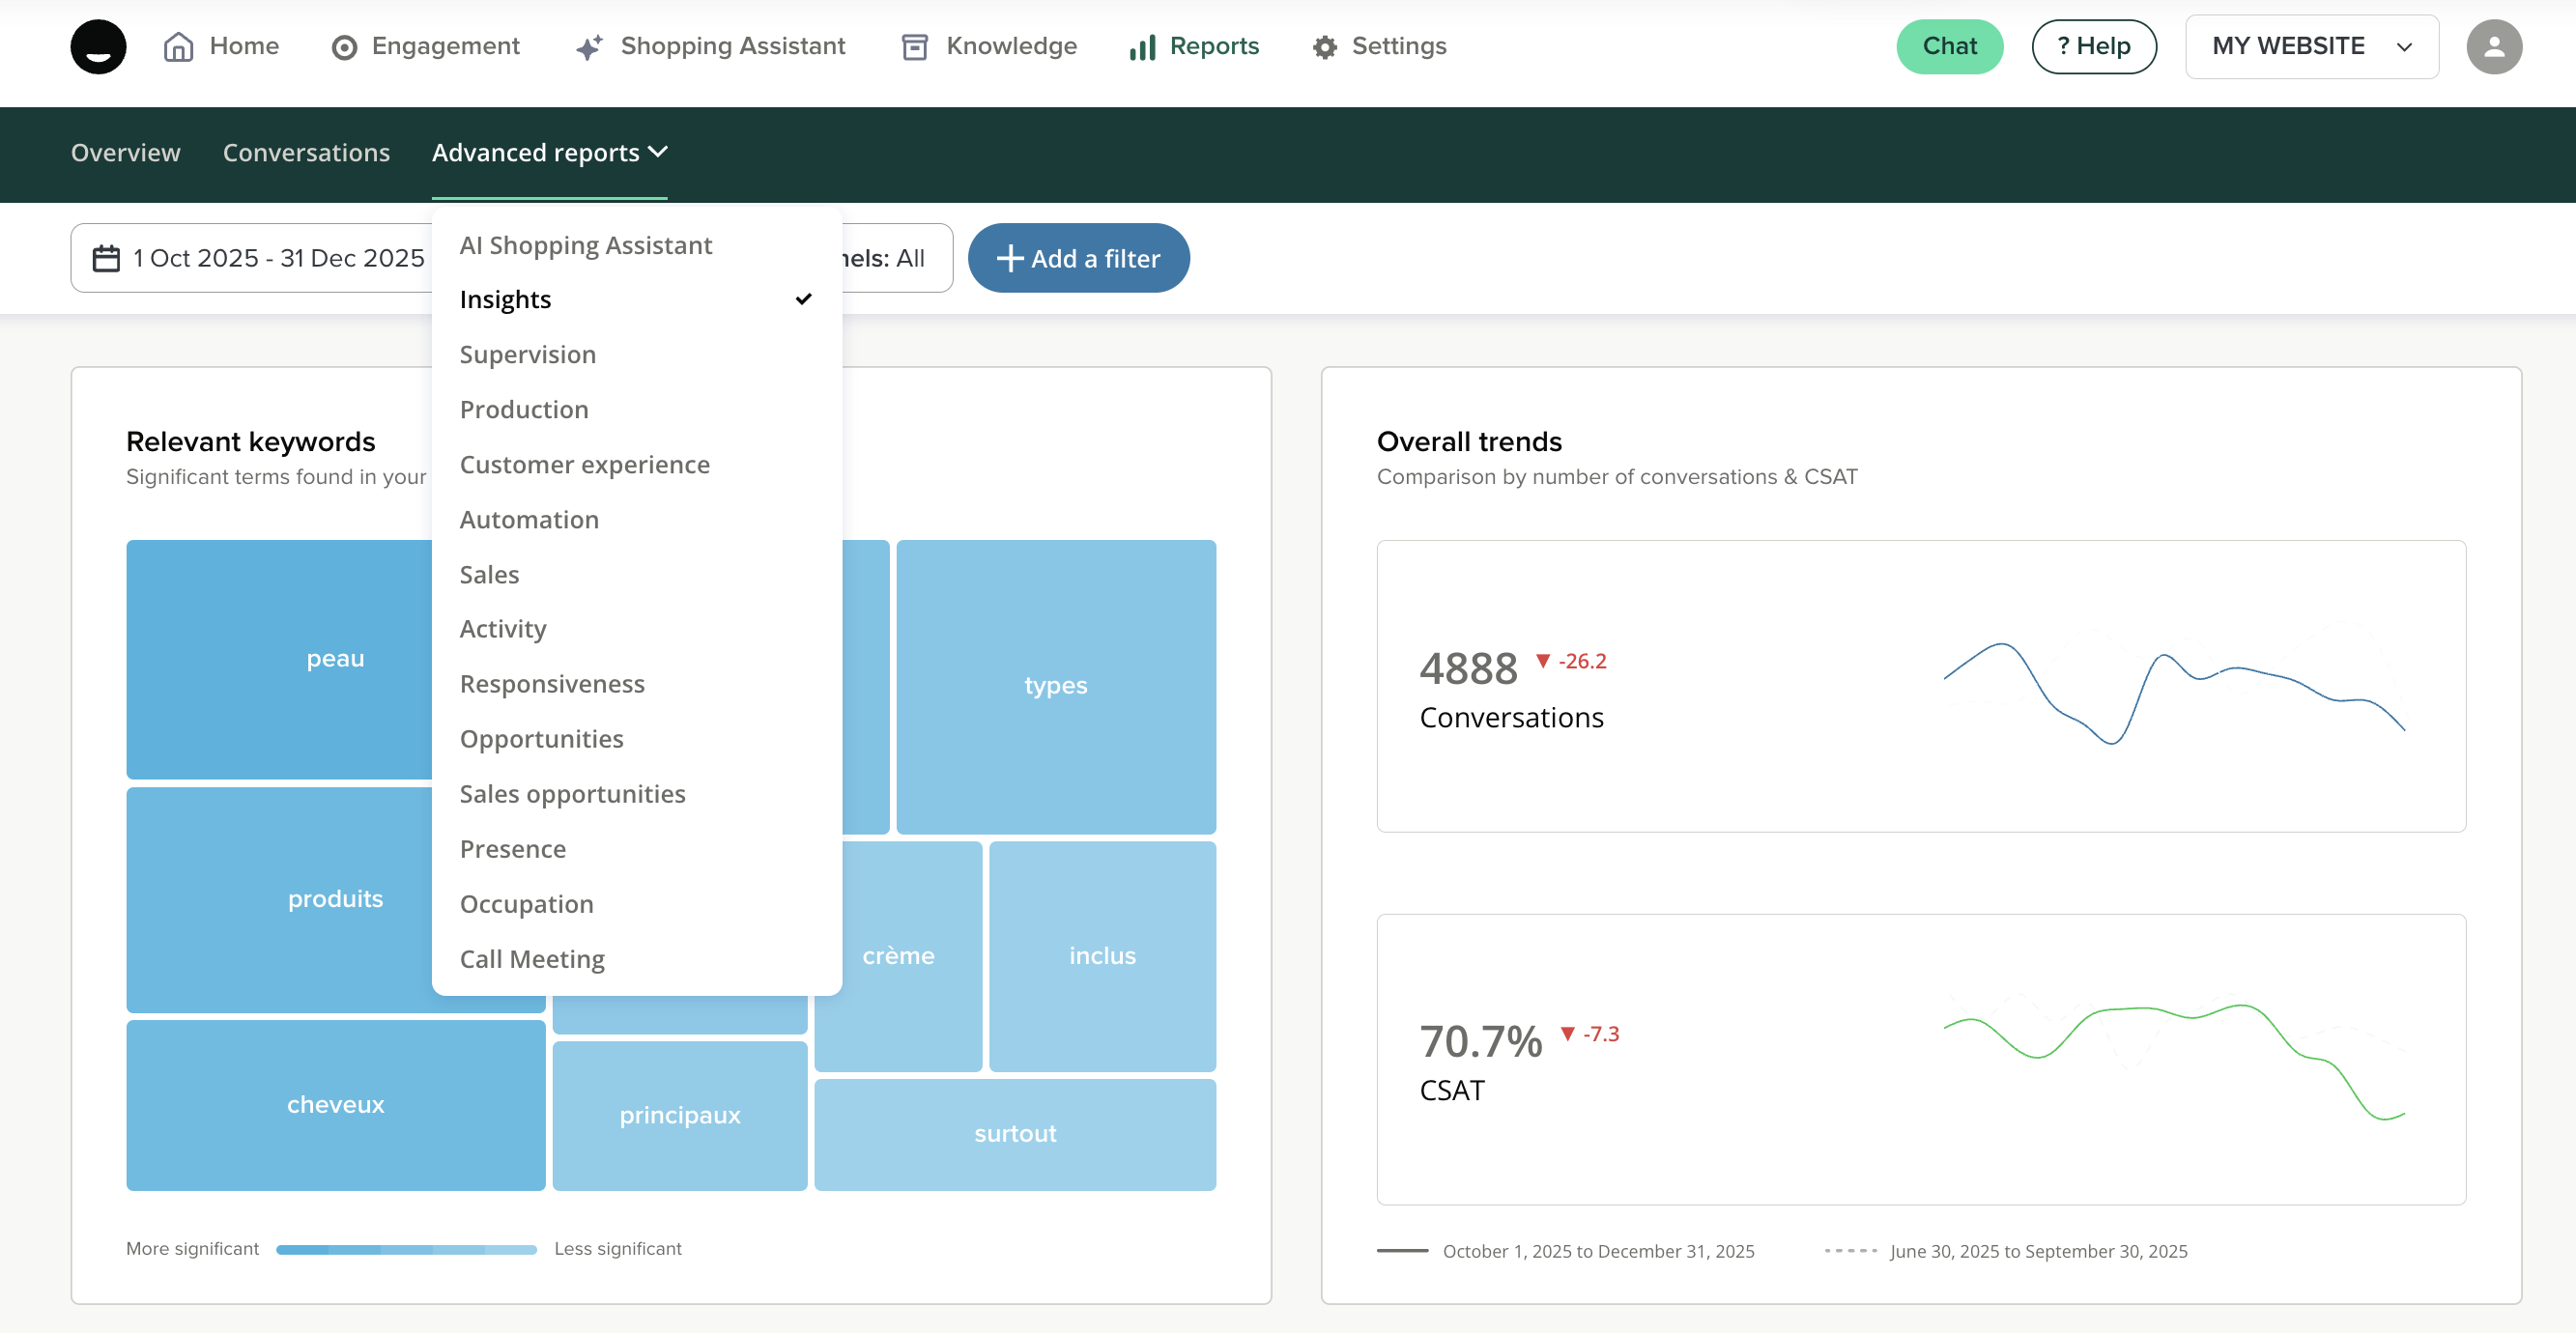Switch to the Conversations tab

306,153
